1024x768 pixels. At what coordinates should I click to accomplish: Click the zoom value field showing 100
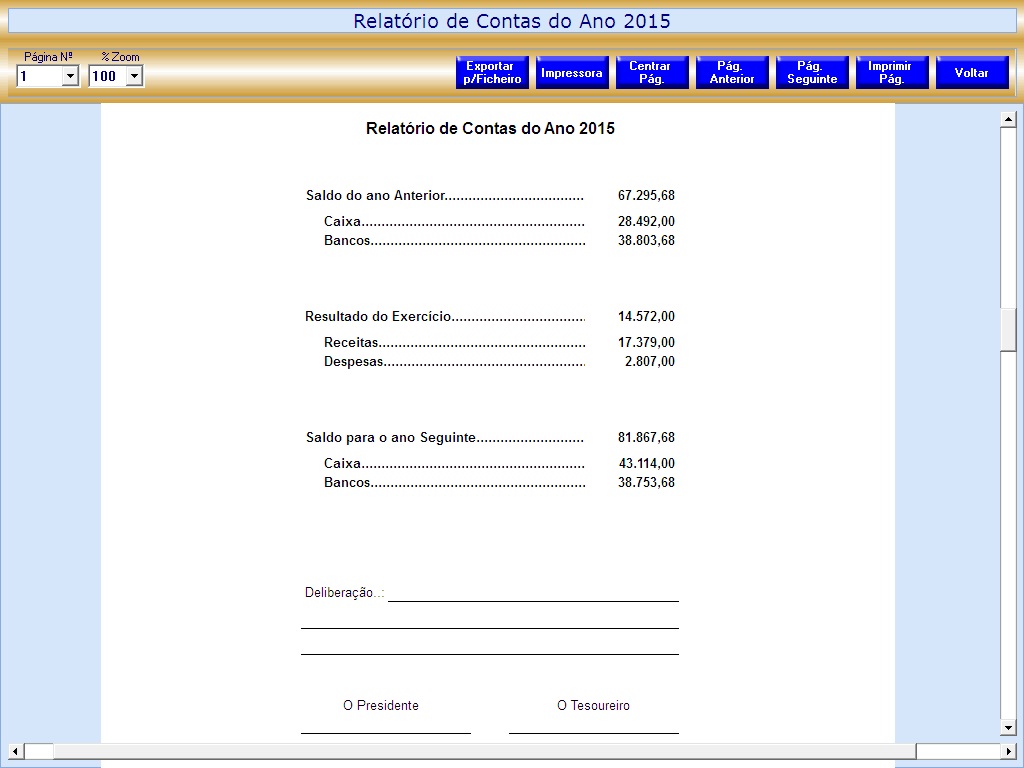click(106, 76)
